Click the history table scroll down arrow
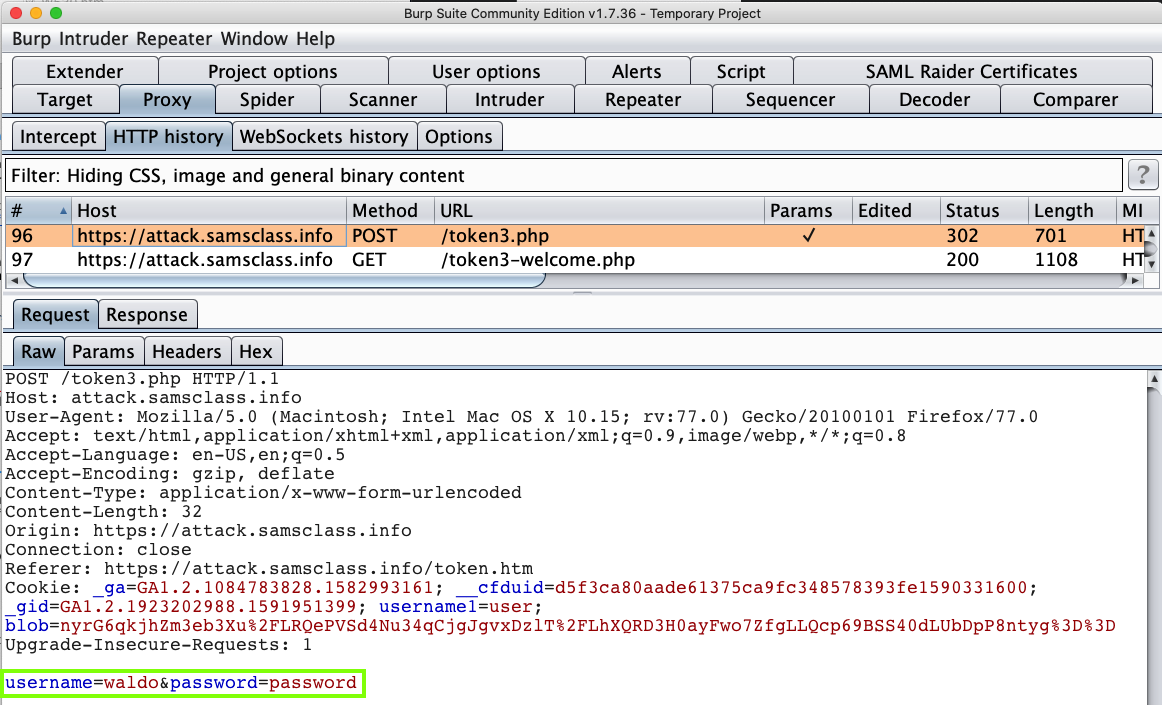This screenshot has width=1162, height=705. pos(1152,263)
